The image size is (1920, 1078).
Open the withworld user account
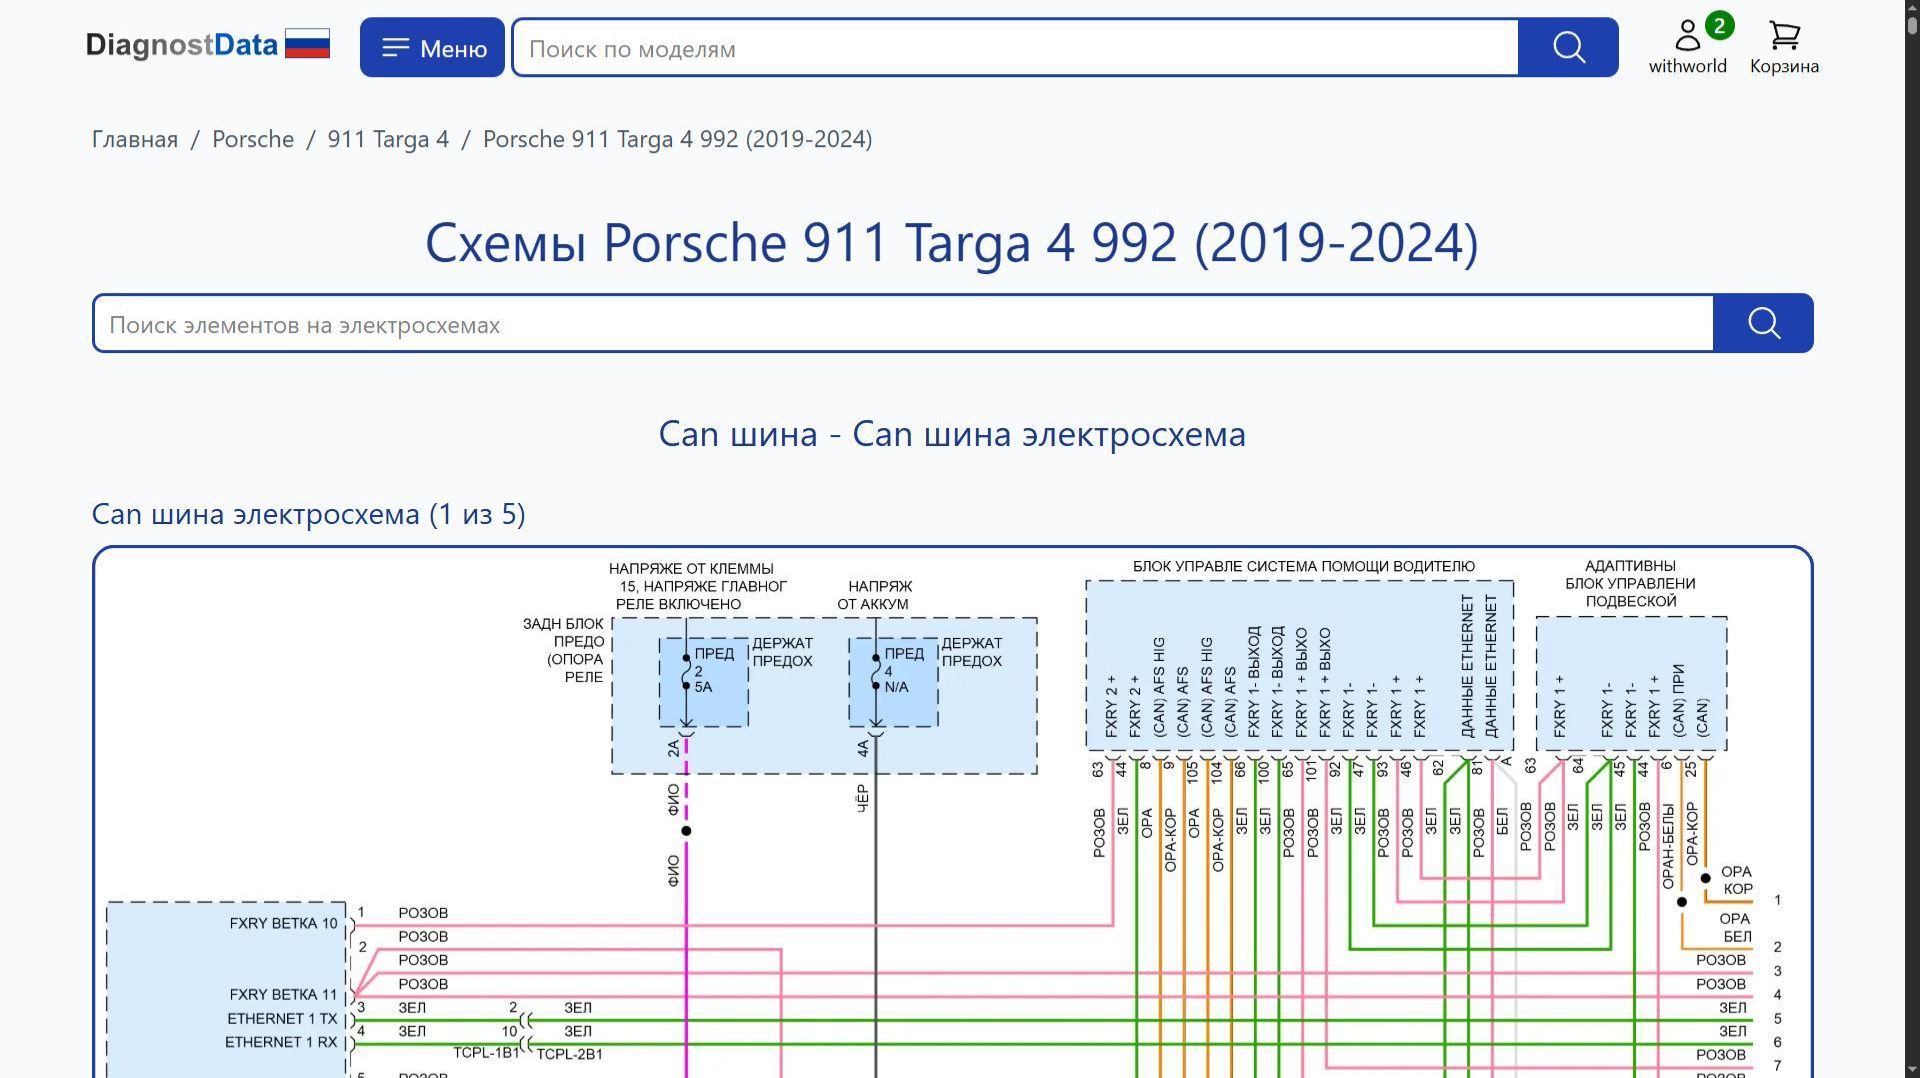[x=1688, y=46]
